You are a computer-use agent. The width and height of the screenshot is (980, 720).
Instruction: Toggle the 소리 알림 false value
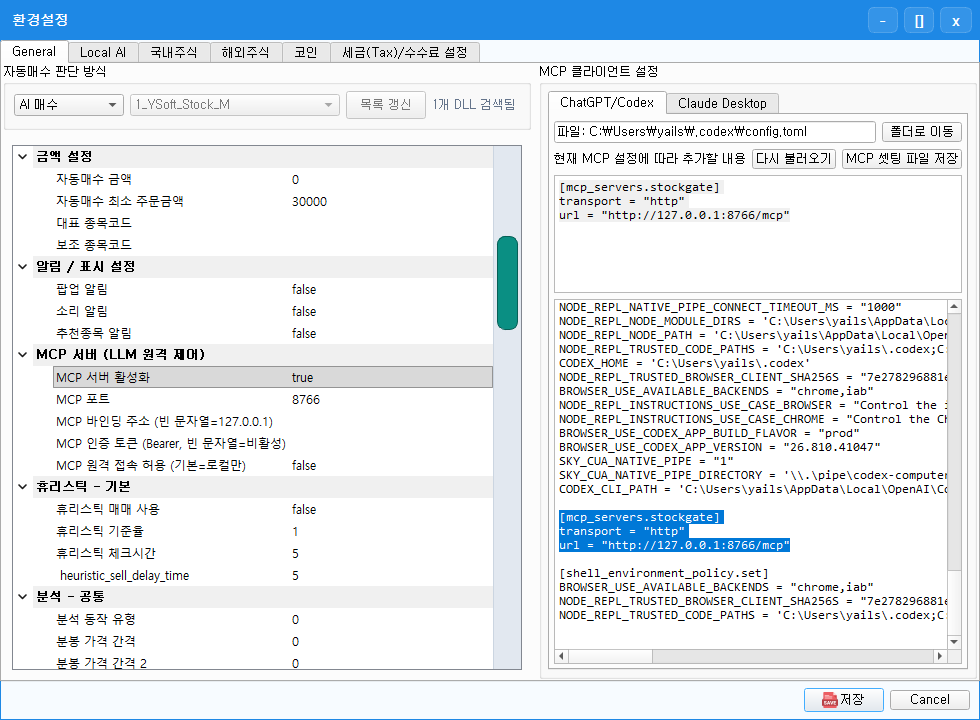(x=304, y=311)
